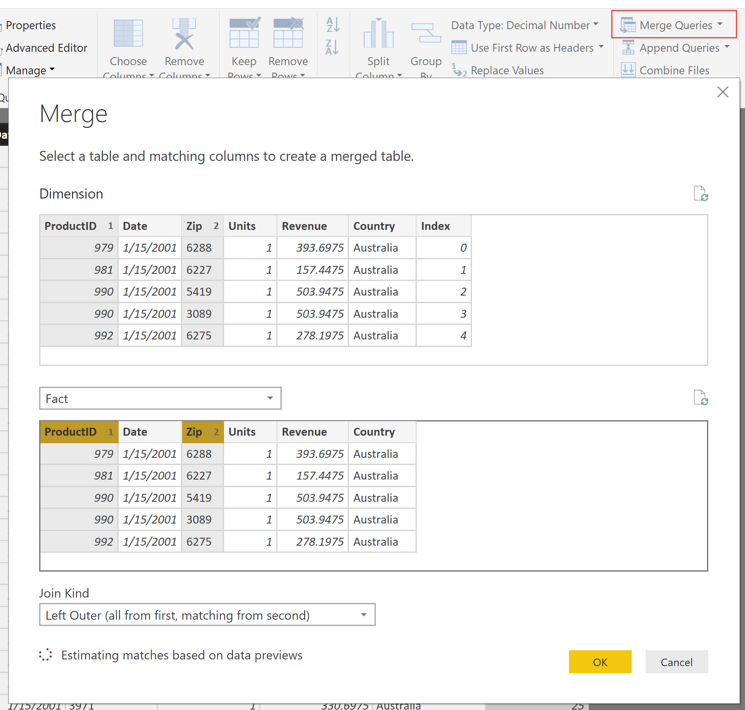745x710 pixels.
Task: Select Date column in Fact table
Action: point(150,432)
